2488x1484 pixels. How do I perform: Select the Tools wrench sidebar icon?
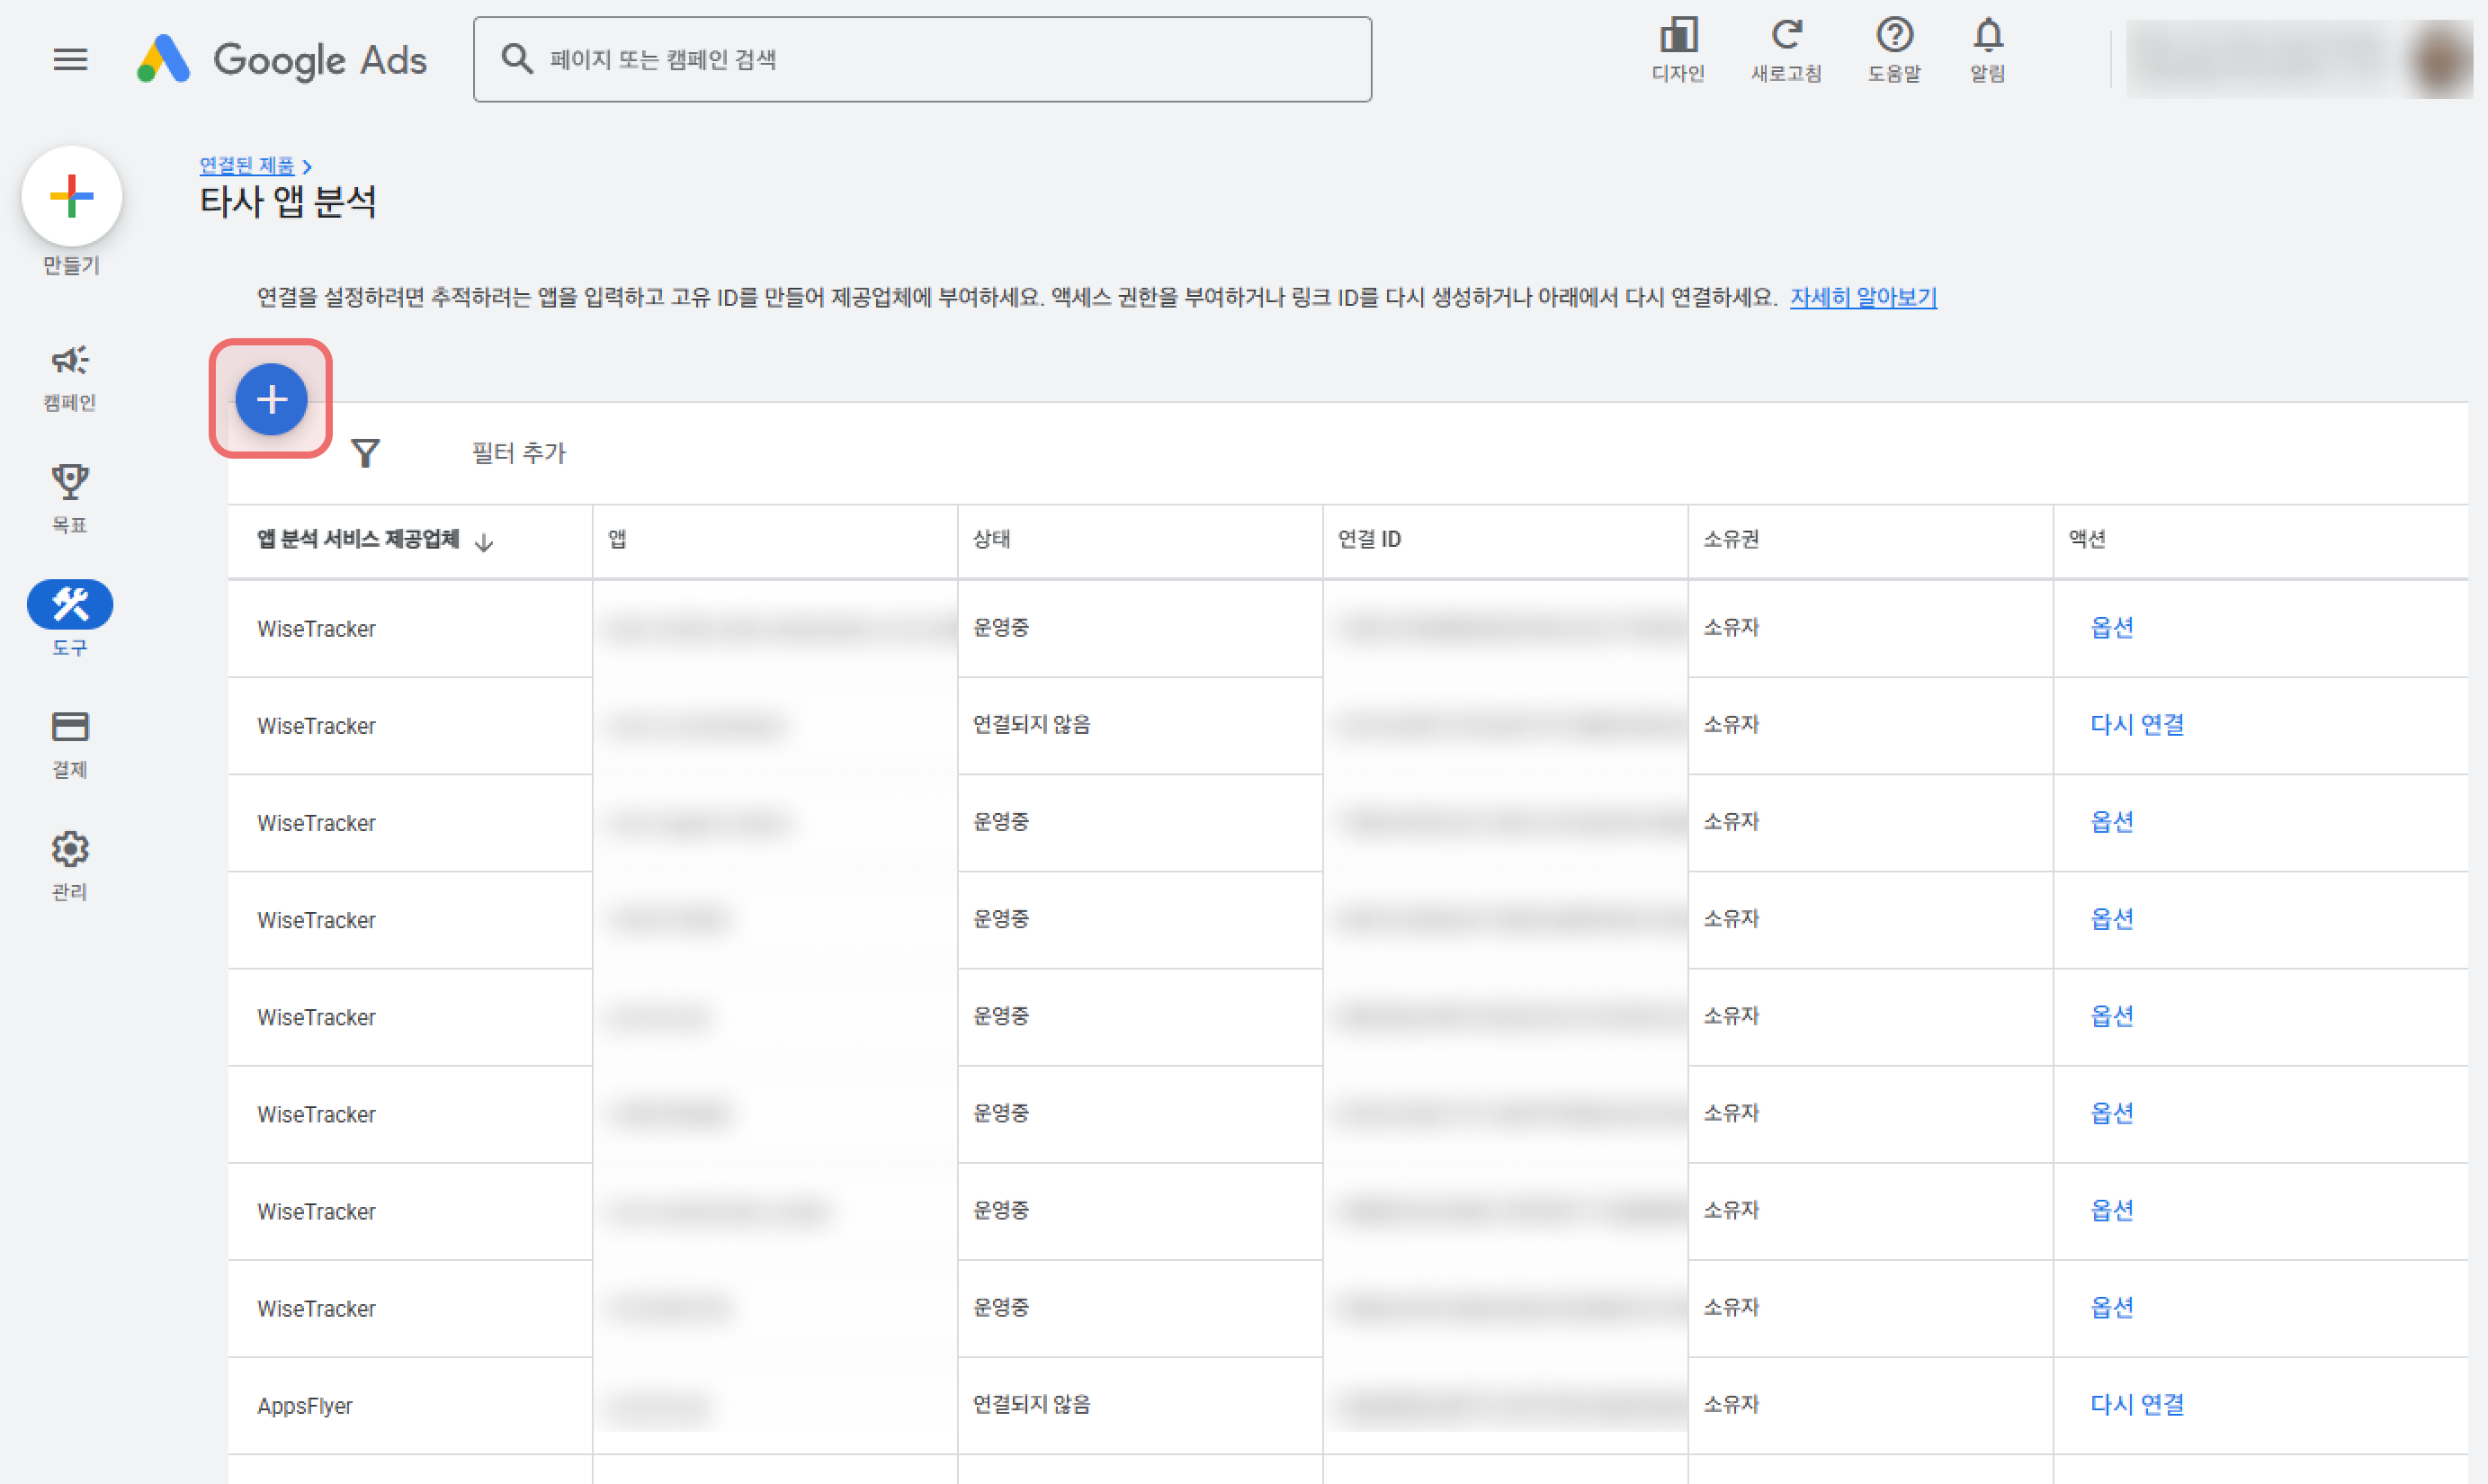click(70, 605)
